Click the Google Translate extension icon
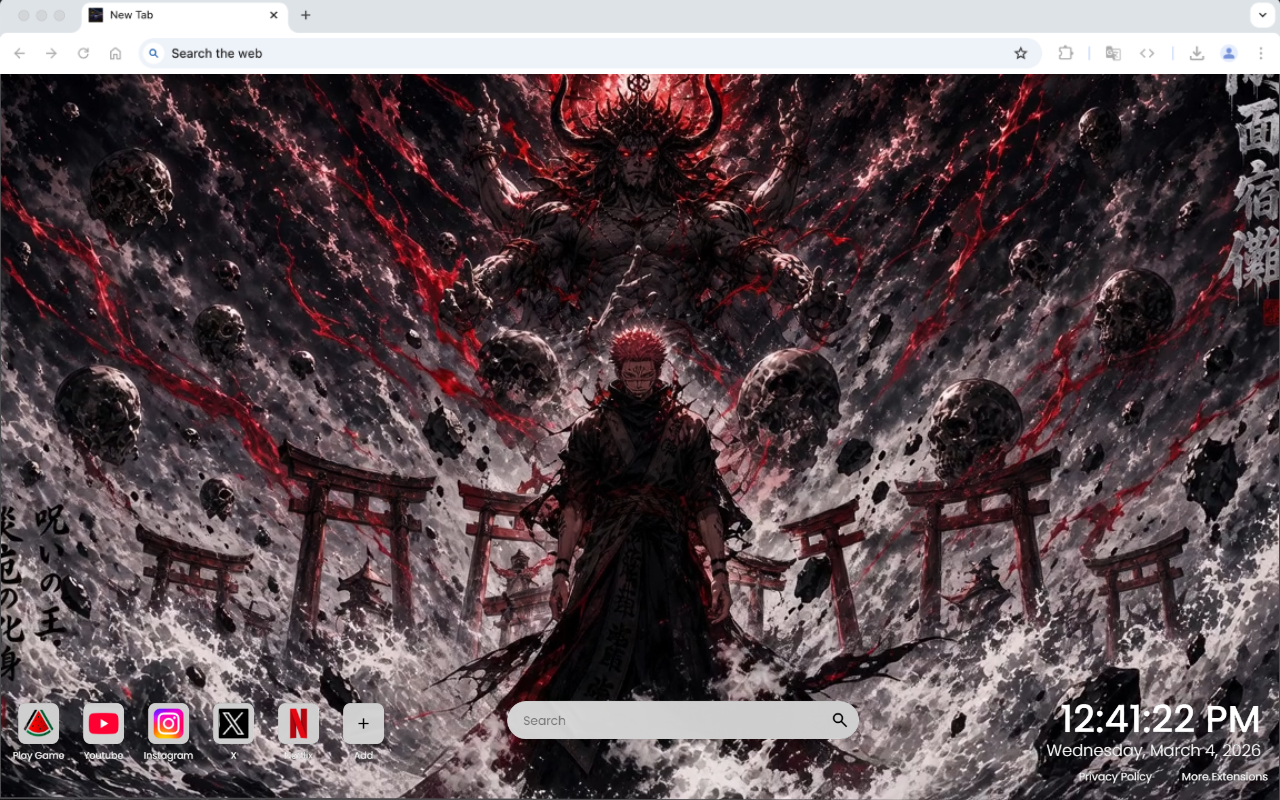1280x800 pixels. (1112, 53)
